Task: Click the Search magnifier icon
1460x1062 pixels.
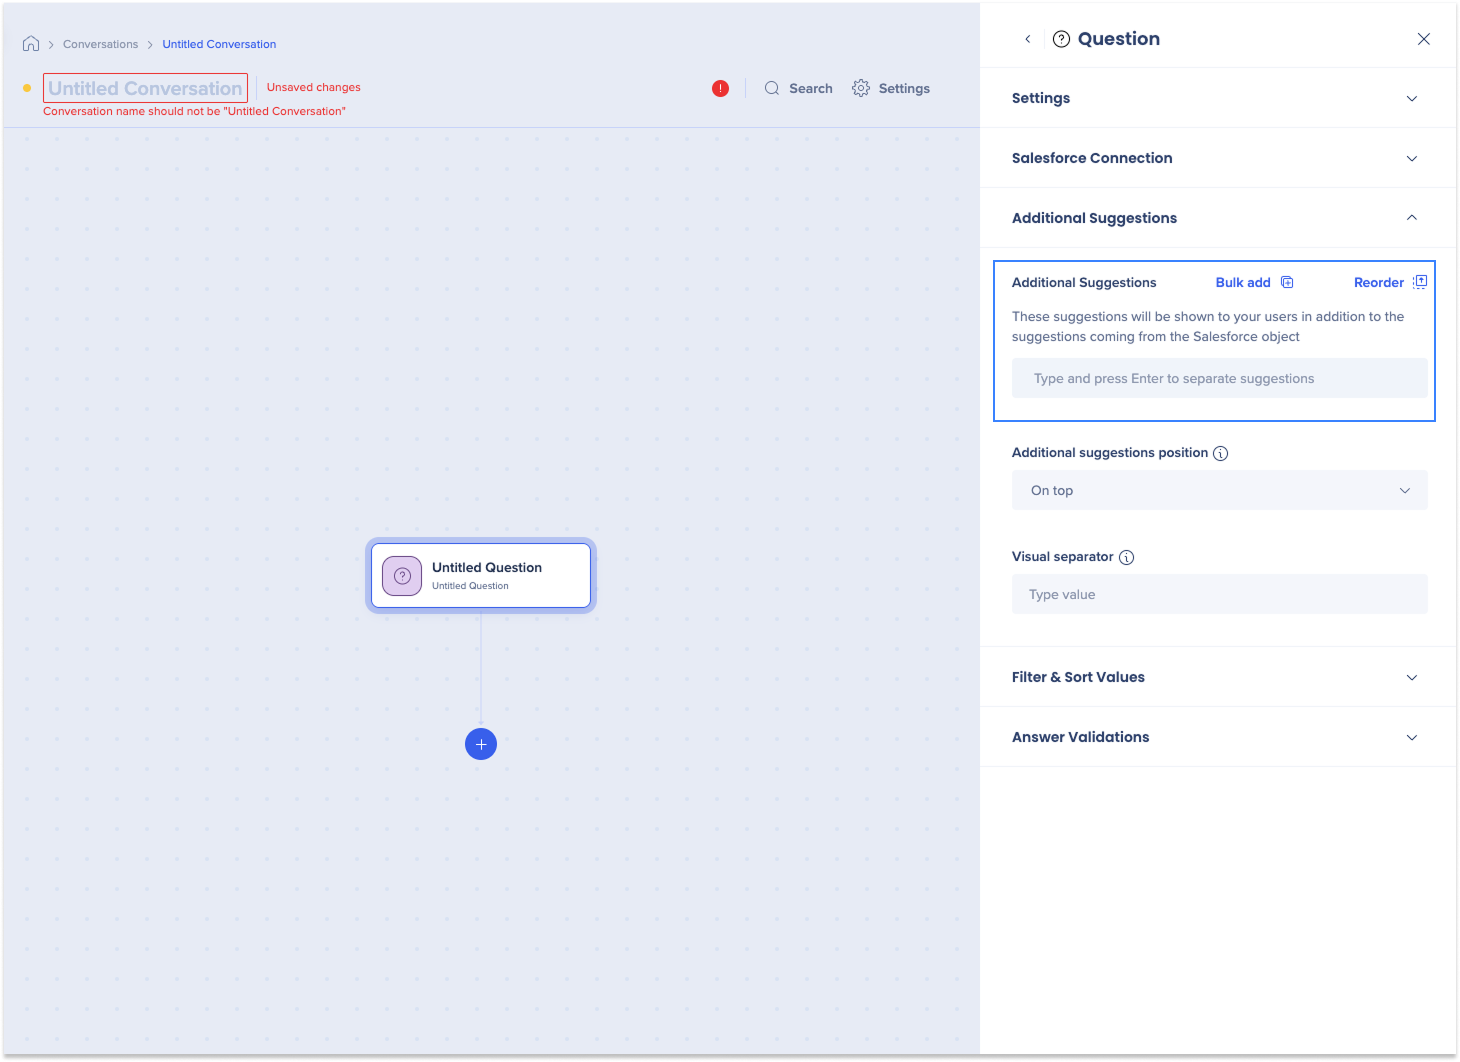Action: tap(772, 88)
